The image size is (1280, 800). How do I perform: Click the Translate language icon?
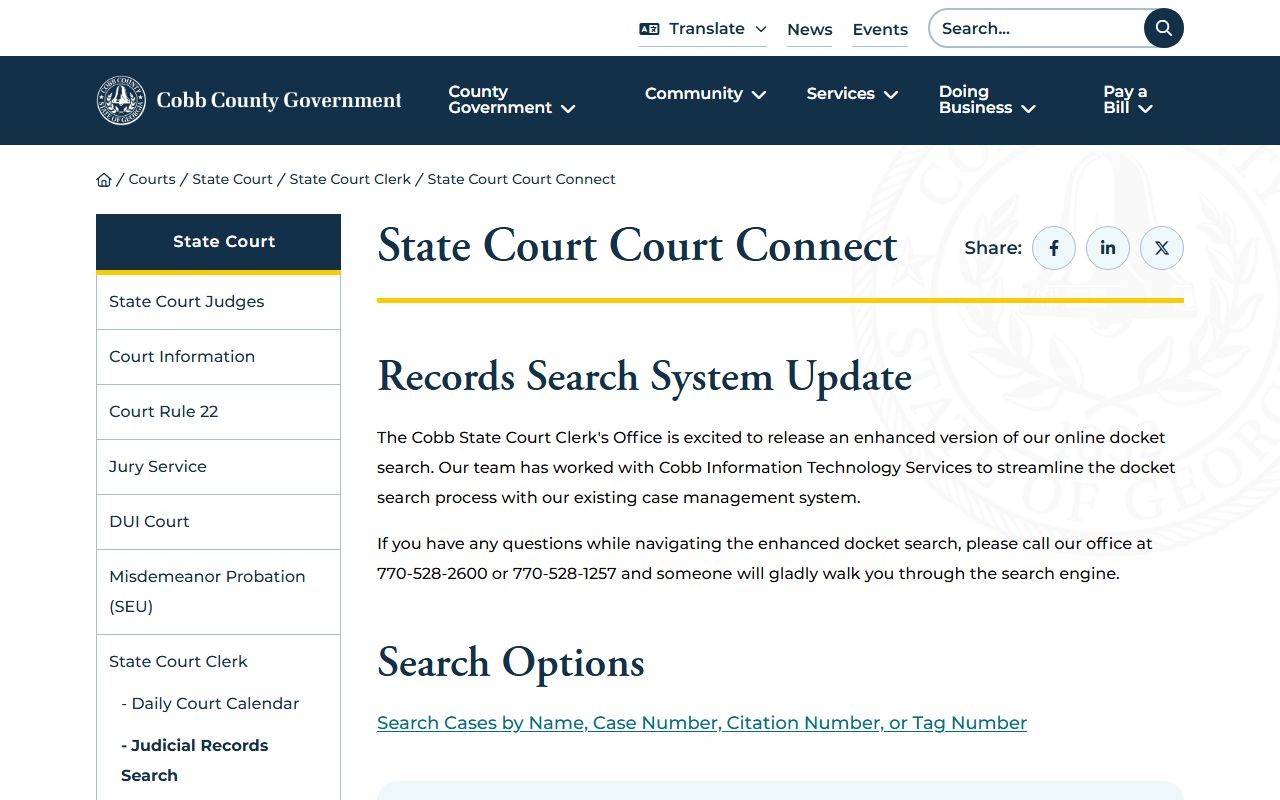(649, 29)
